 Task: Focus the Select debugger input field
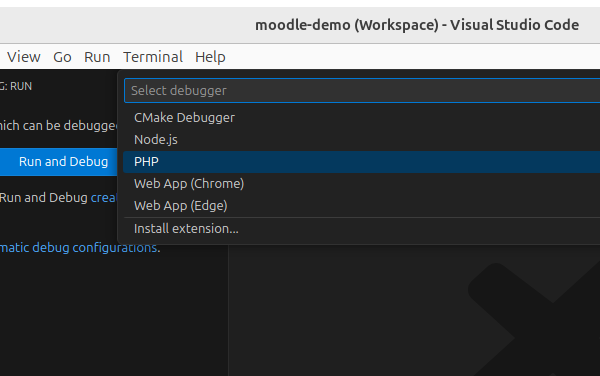click(362, 91)
